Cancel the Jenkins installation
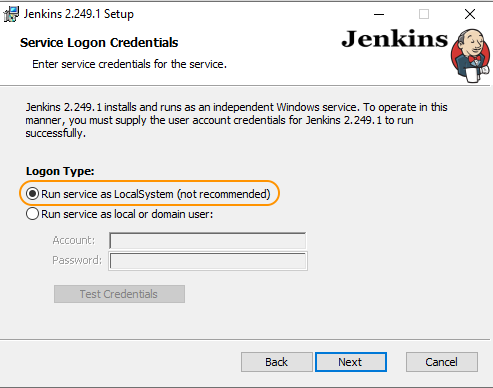Image resolution: width=493 pixels, height=388 pixels. tap(442, 362)
